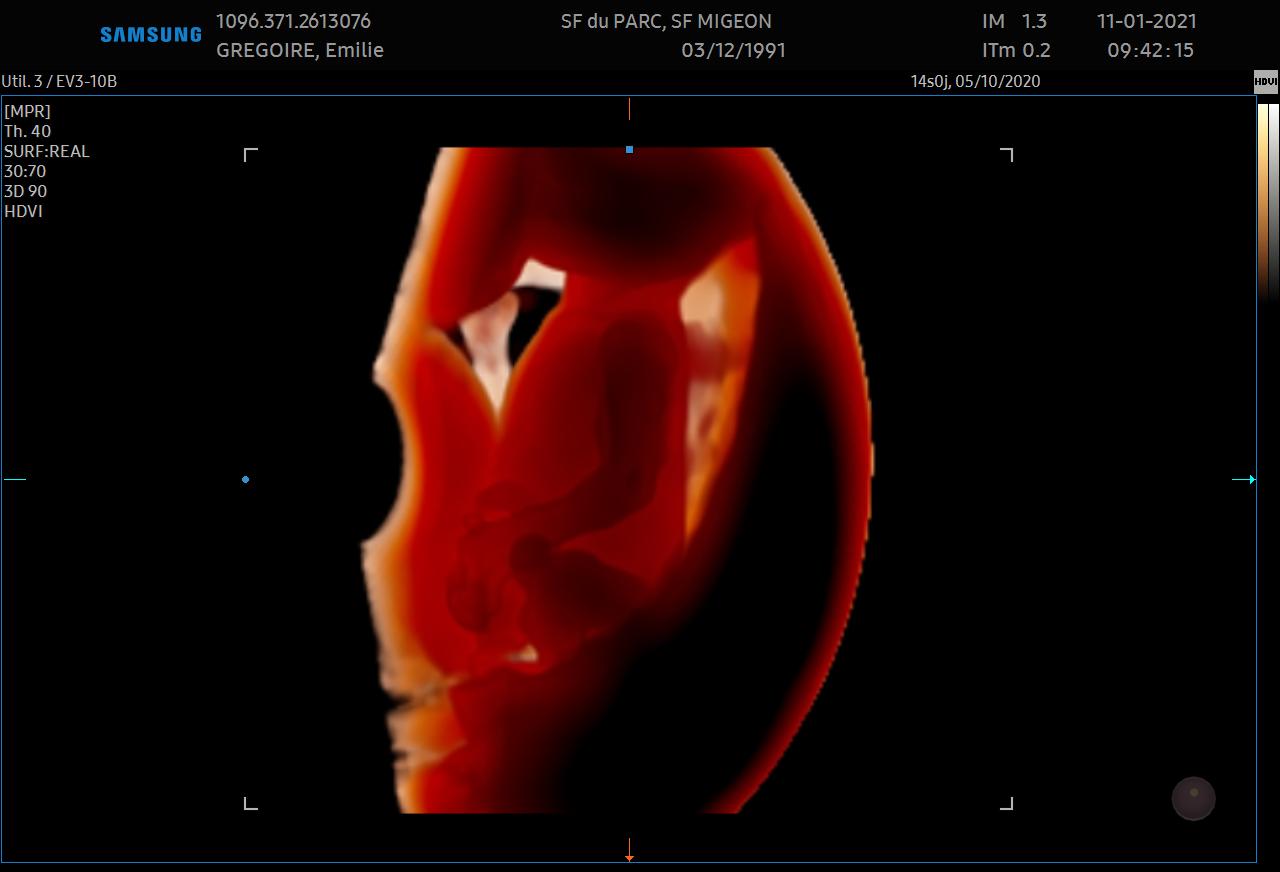Screen dimensions: 1280x872
Task: Click the Th. 40 threshold parameter
Action: pyautogui.click(x=28, y=131)
